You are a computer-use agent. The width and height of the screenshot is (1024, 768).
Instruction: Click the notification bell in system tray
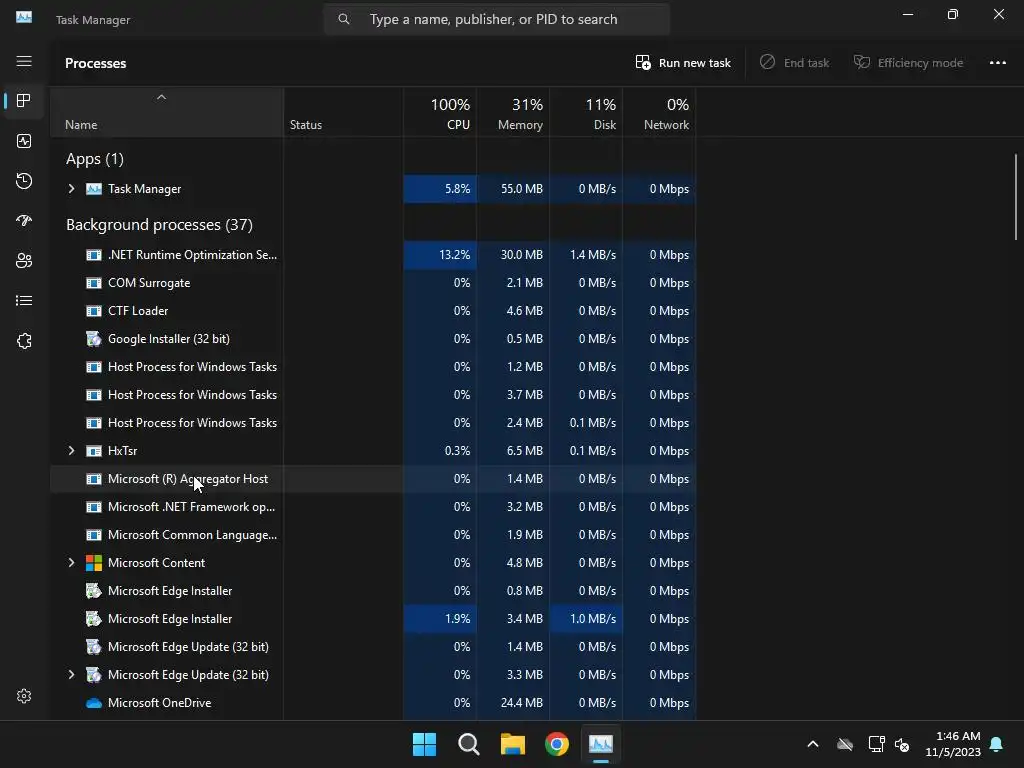coord(996,744)
